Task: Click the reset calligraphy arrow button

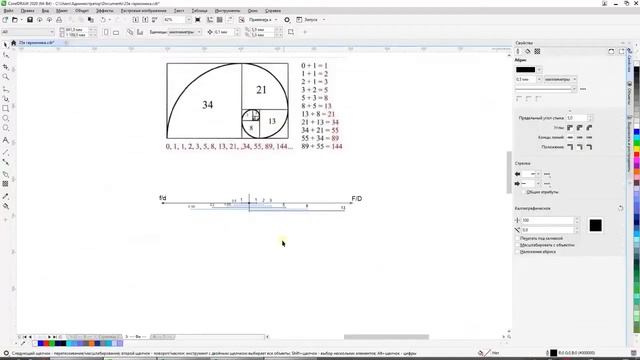Action: point(620,208)
